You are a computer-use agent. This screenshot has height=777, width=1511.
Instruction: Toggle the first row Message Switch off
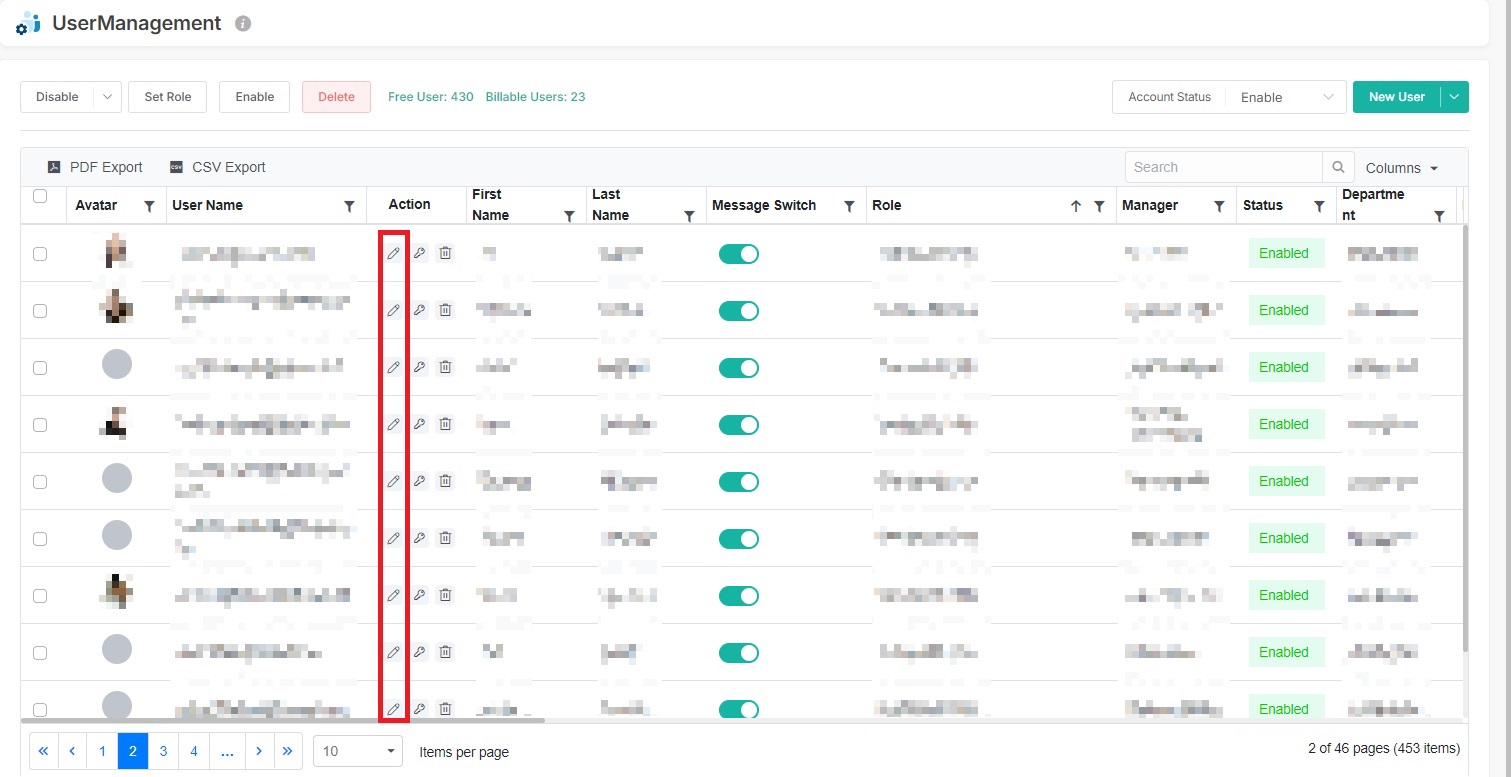point(739,254)
